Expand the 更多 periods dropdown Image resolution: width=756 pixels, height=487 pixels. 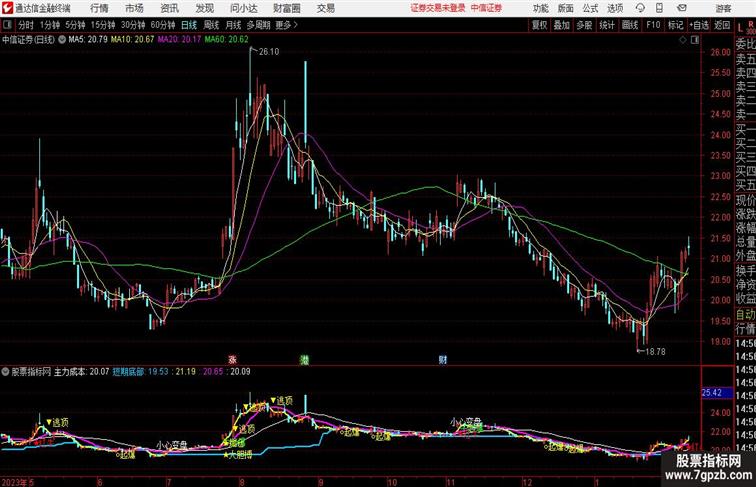coord(286,25)
